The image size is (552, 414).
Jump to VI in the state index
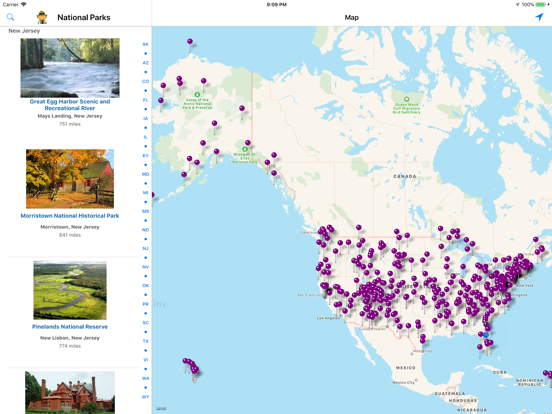tap(145, 360)
